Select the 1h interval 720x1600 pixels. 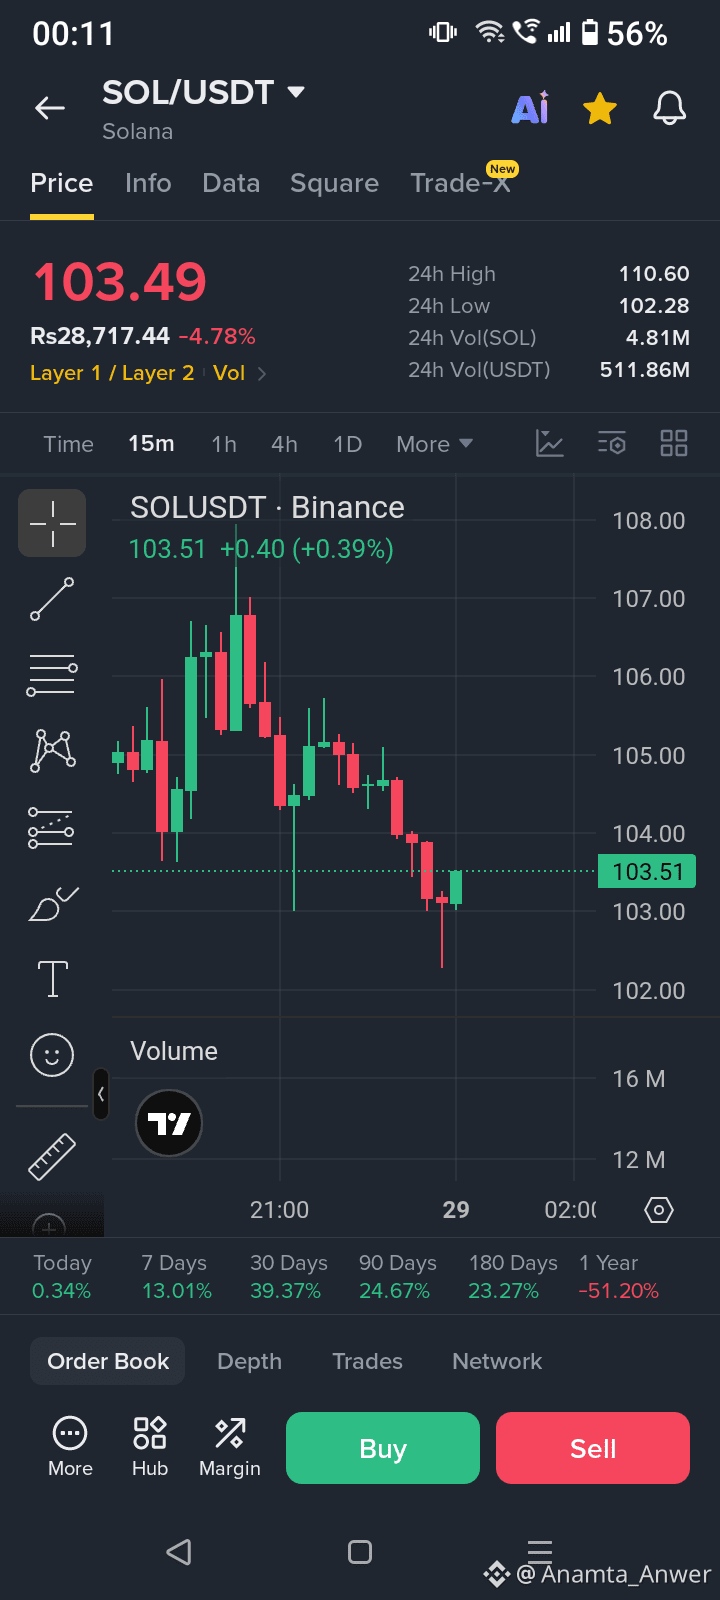pyautogui.click(x=224, y=444)
